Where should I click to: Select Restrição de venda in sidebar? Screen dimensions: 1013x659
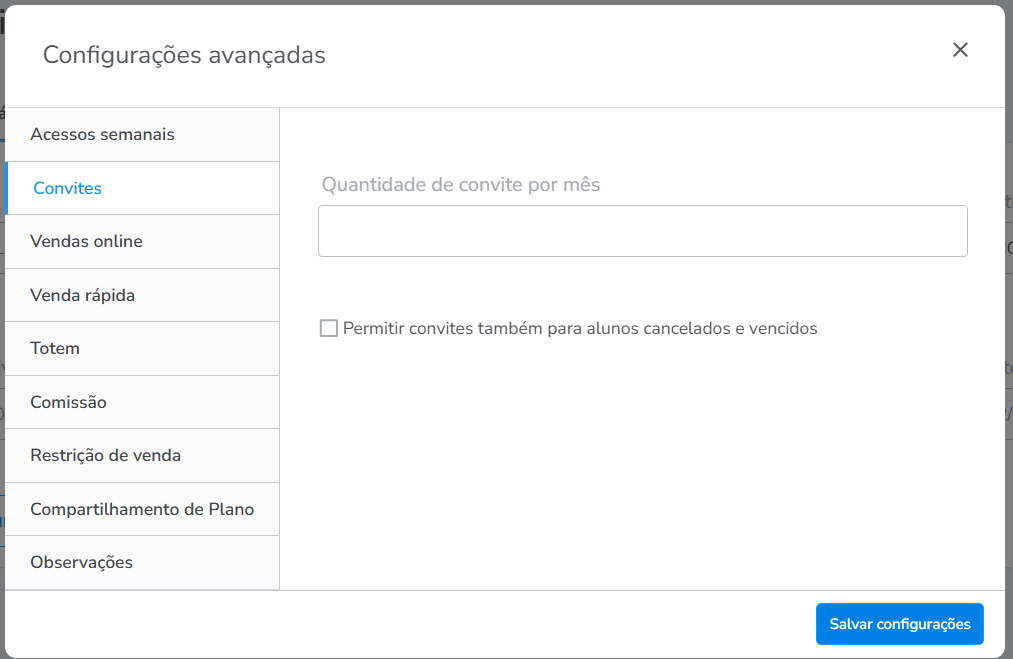pos(105,455)
